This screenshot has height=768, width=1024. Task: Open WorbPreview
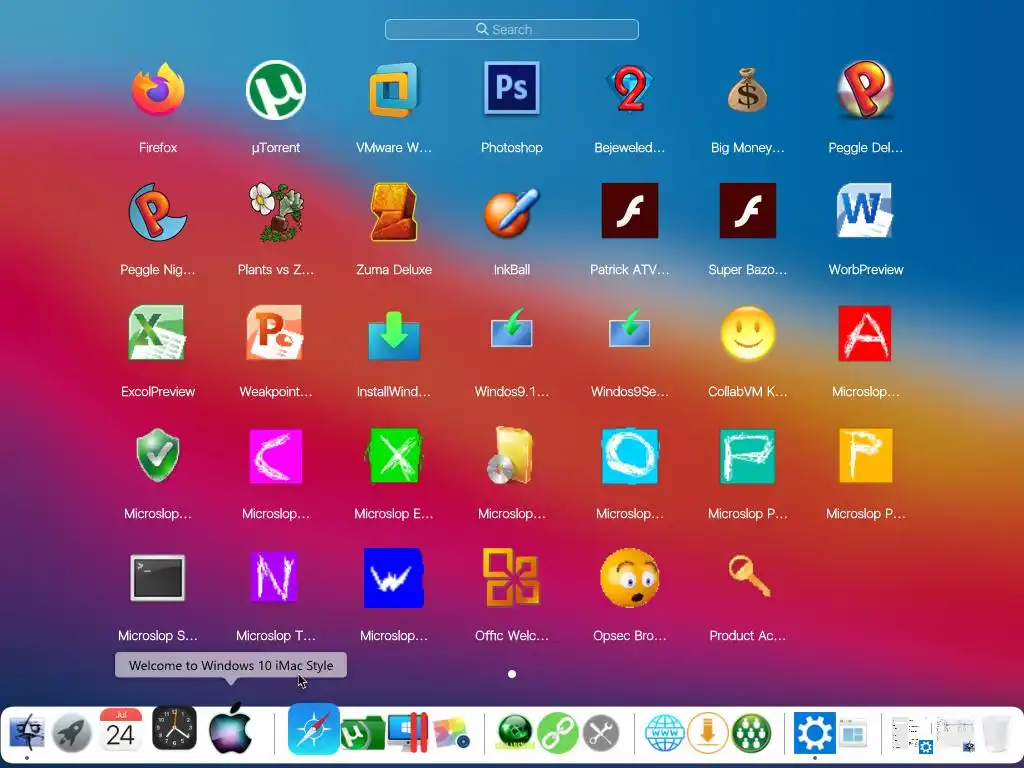865,210
